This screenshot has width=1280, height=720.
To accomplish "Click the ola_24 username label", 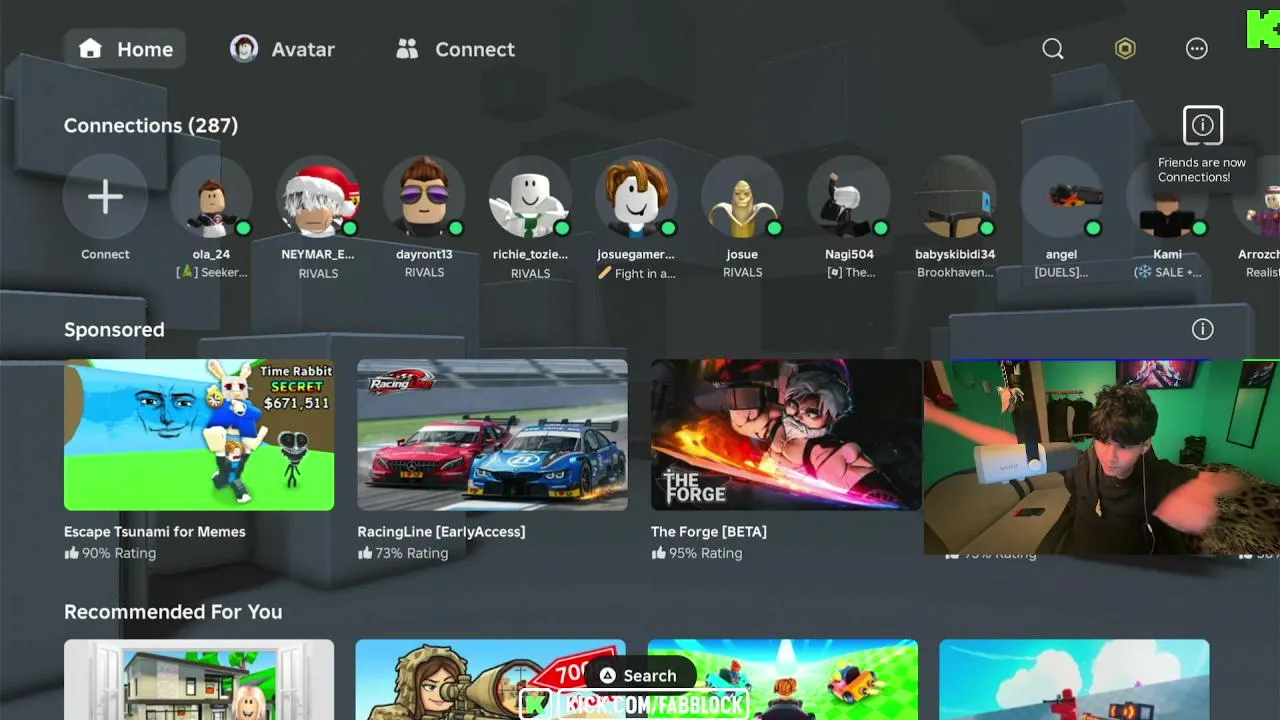I will pyautogui.click(x=211, y=254).
